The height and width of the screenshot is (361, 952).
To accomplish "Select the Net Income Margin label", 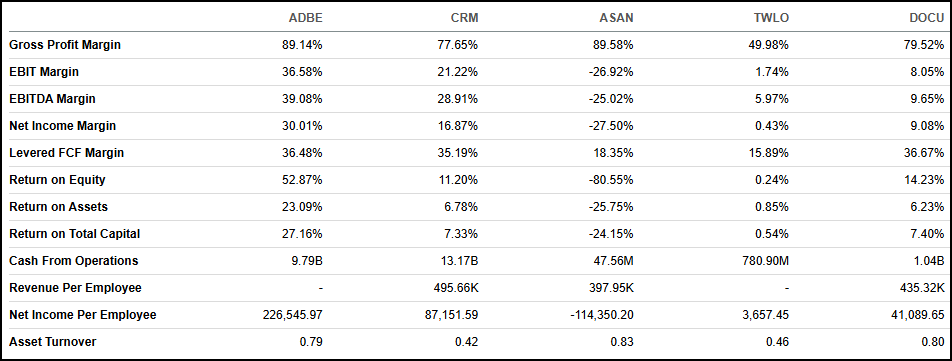I will coord(63,126).
